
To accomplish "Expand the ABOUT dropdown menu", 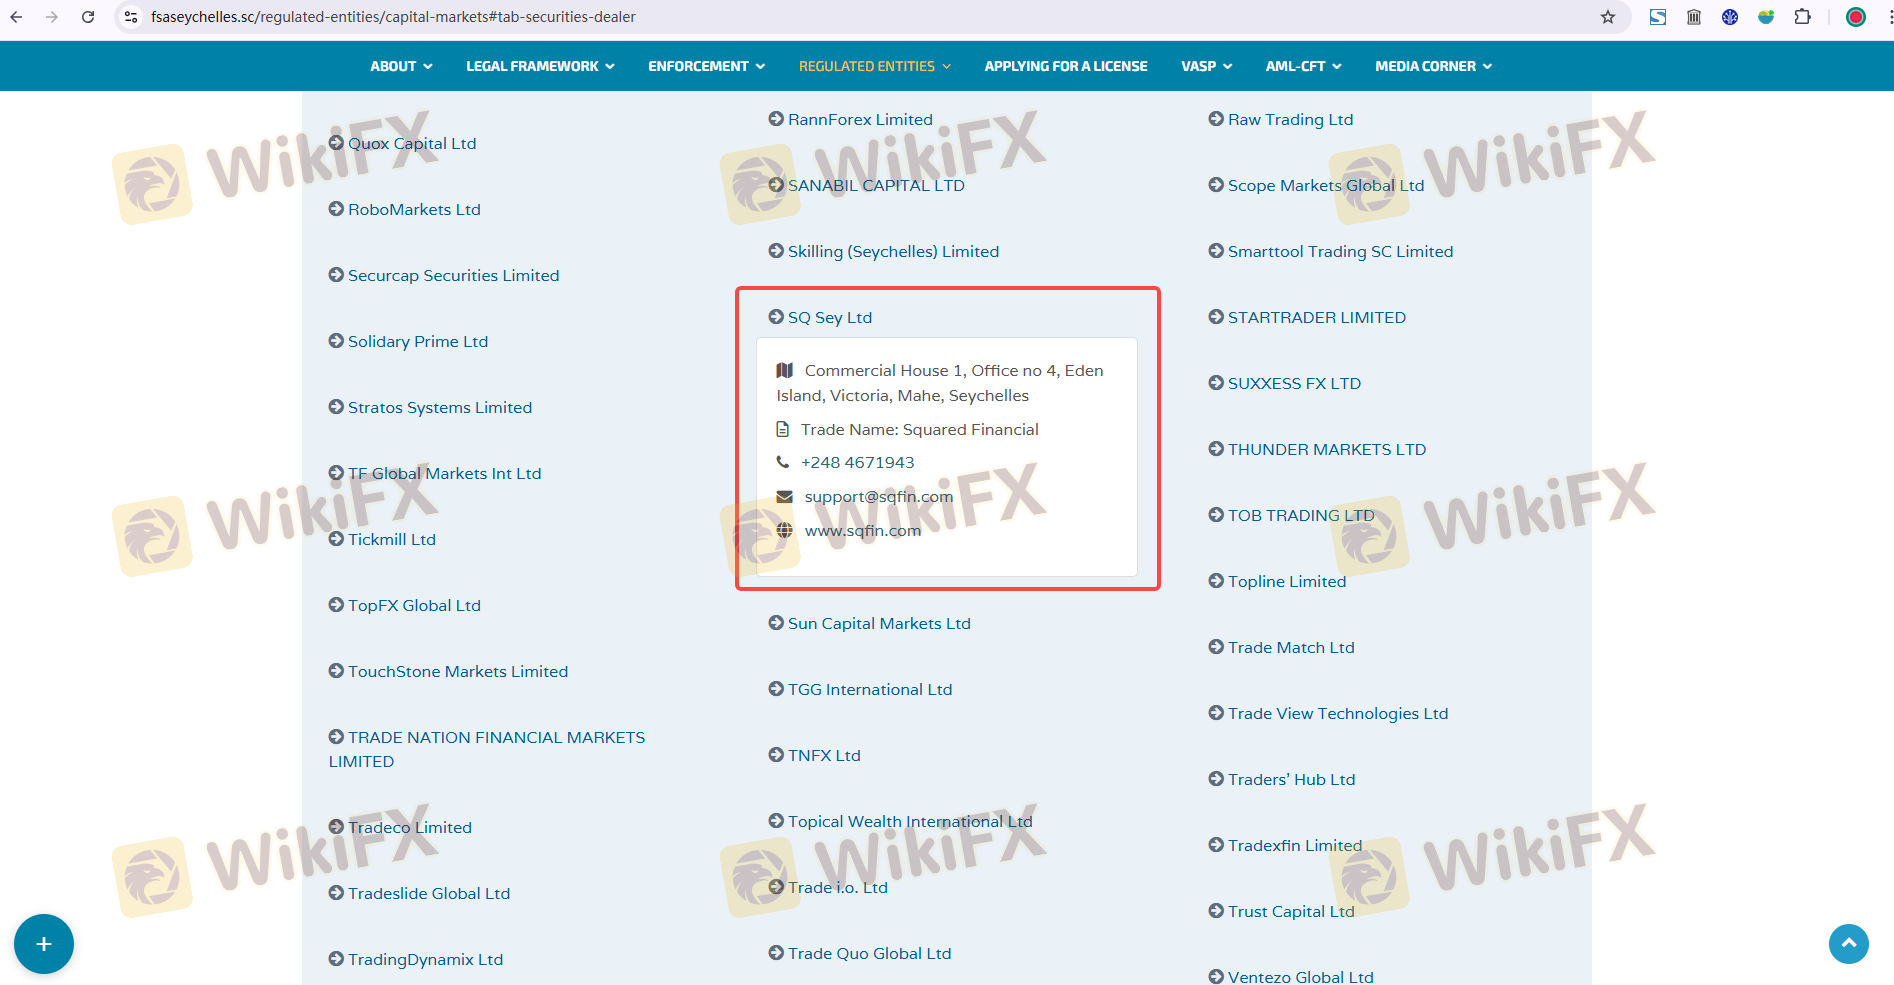I will (401, 66).
